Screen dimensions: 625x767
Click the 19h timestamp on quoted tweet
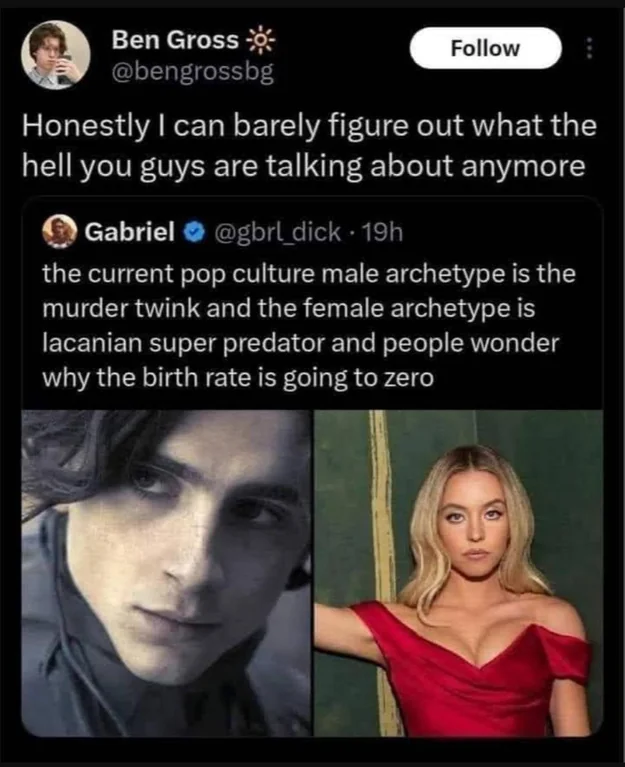381,232
